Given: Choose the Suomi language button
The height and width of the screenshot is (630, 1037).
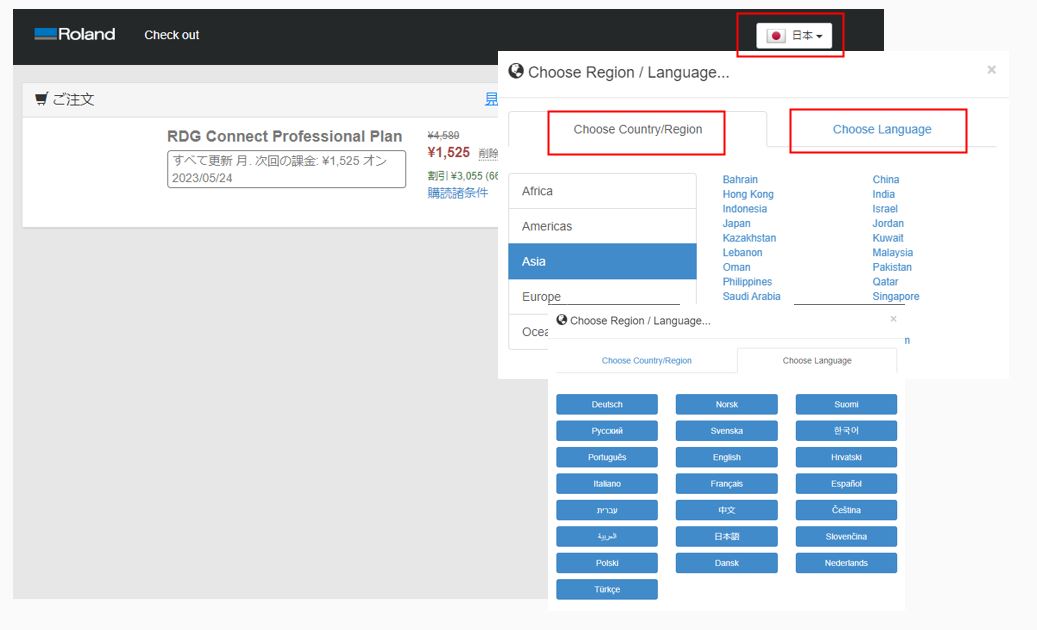Looking at the screenshot, I should click(x=846, y=405).
